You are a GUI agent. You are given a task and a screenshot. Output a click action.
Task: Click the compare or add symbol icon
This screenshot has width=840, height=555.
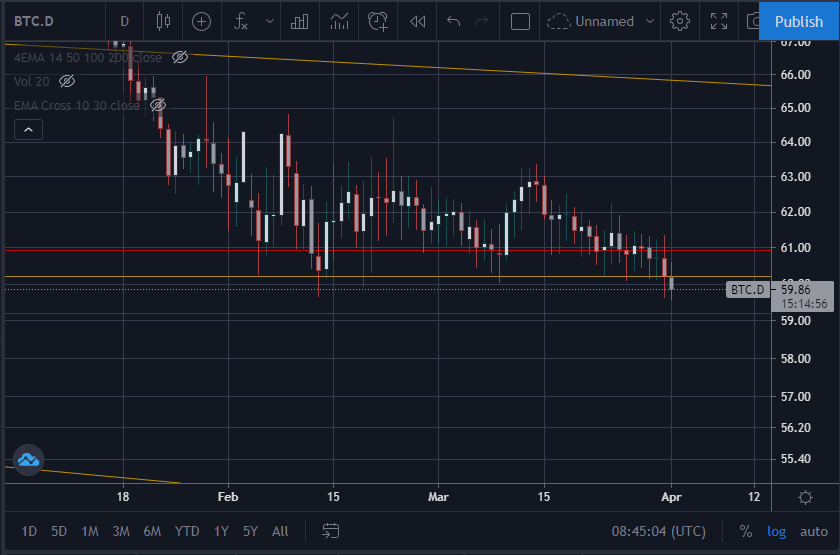[201, 21]
